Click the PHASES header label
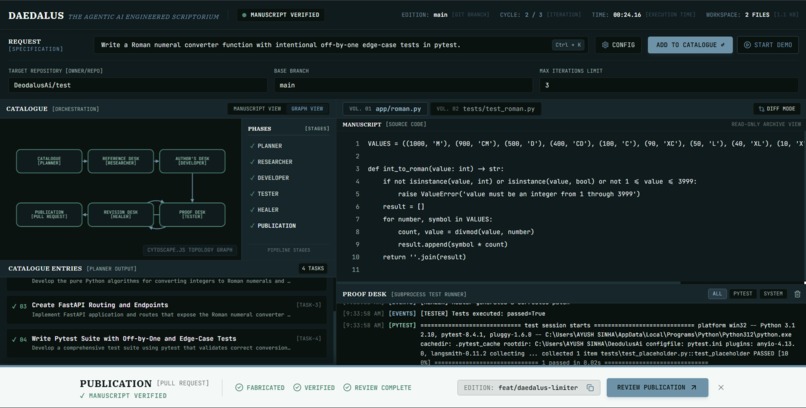Viewport: 806px width, 408px height. click(260, 128)
